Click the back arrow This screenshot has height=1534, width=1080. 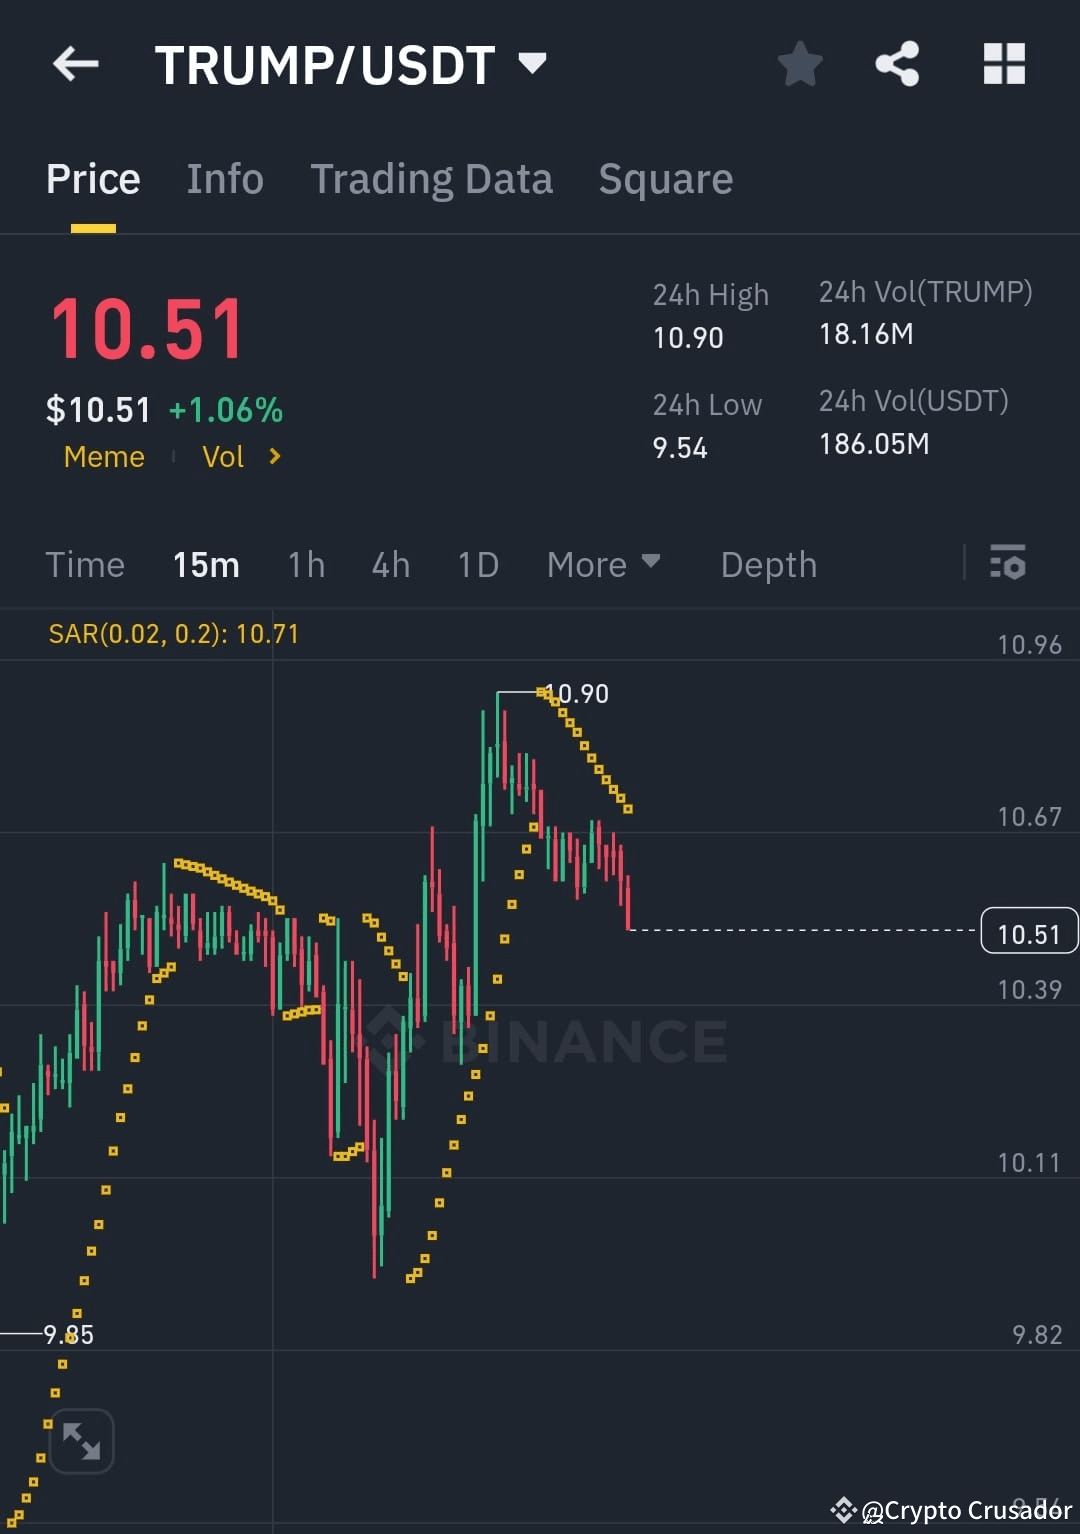pyautogui.click(x=76, y=64)
